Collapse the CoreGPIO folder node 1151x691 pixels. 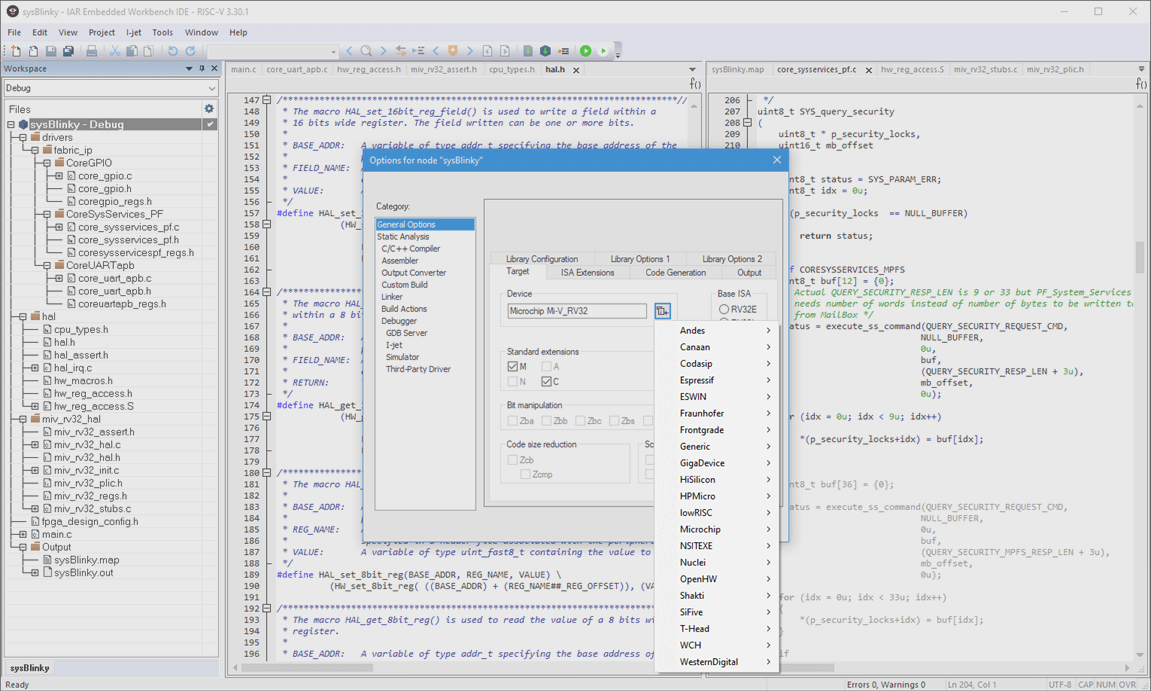pyautogui.click(x=47, y=163)
